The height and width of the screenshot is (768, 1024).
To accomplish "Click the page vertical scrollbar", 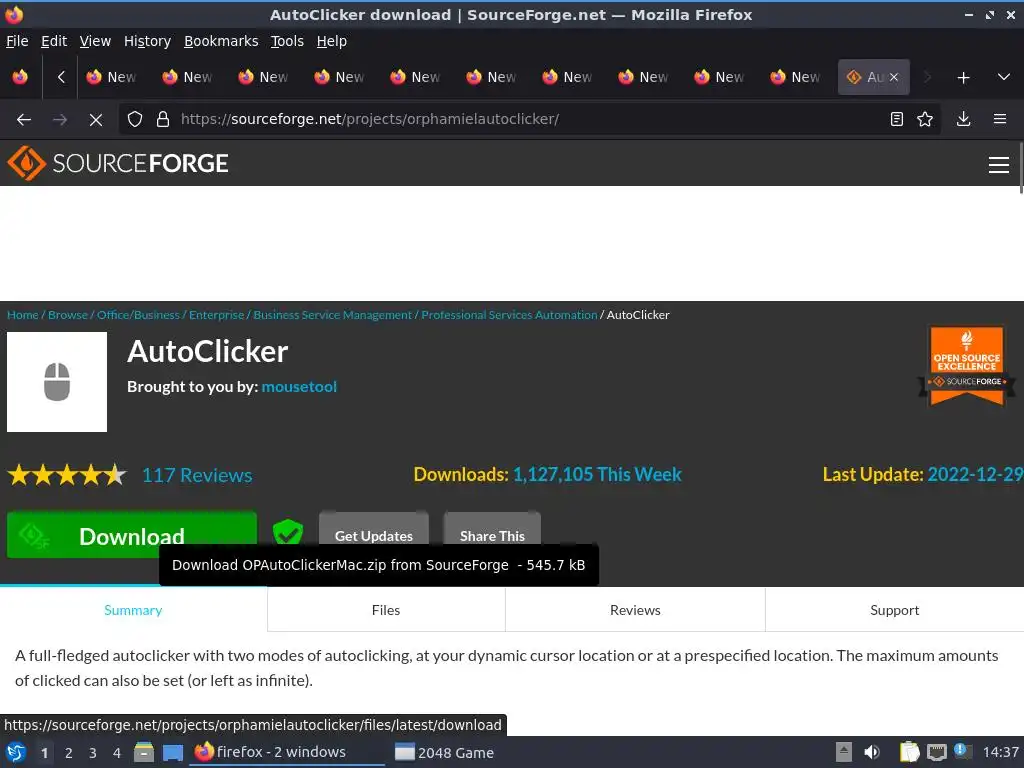I will pyautogui.click(x=1021, y=167).
